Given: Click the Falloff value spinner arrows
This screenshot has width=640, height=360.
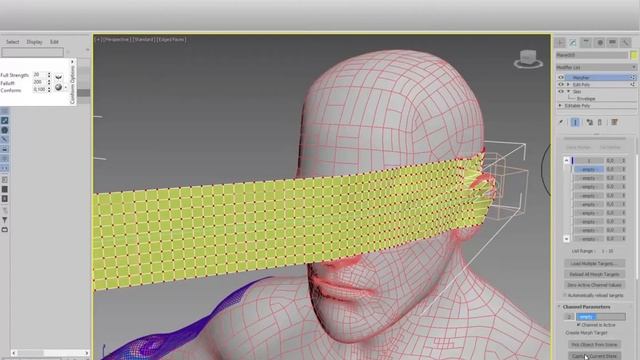Looking at the screenshot, I should click(49, 82).
